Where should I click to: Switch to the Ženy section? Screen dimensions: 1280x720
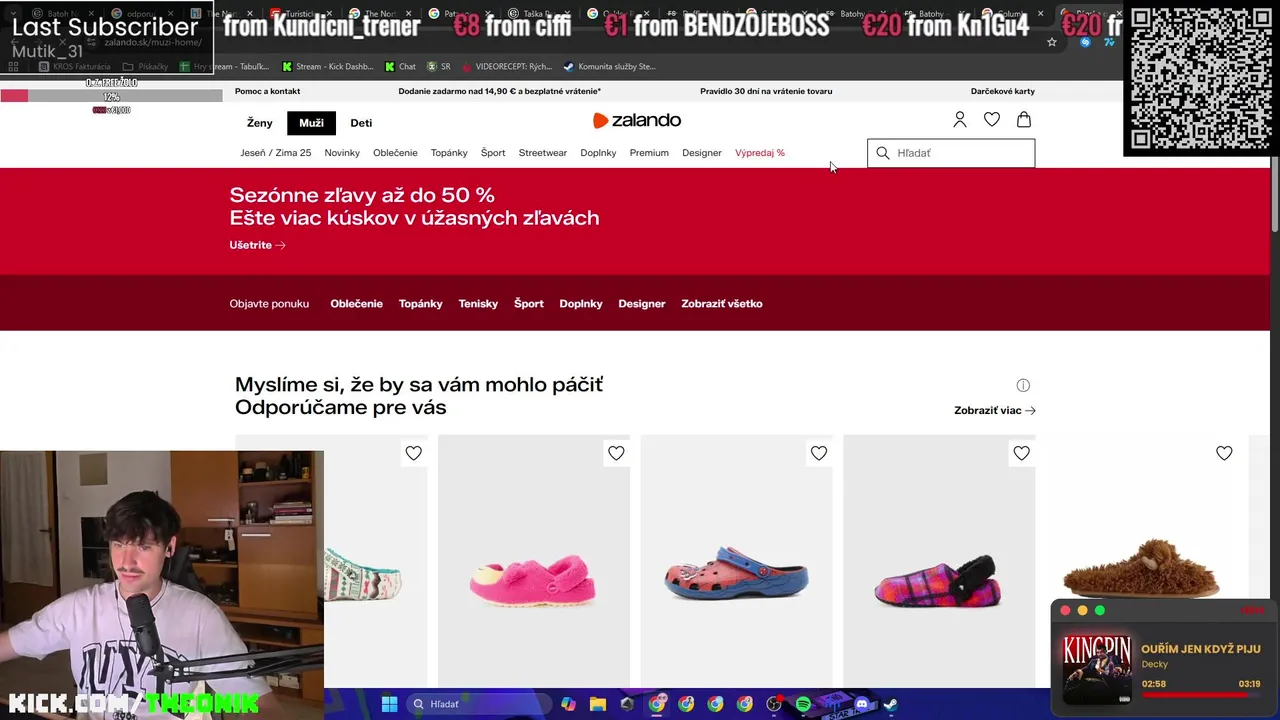coord(260,123)
